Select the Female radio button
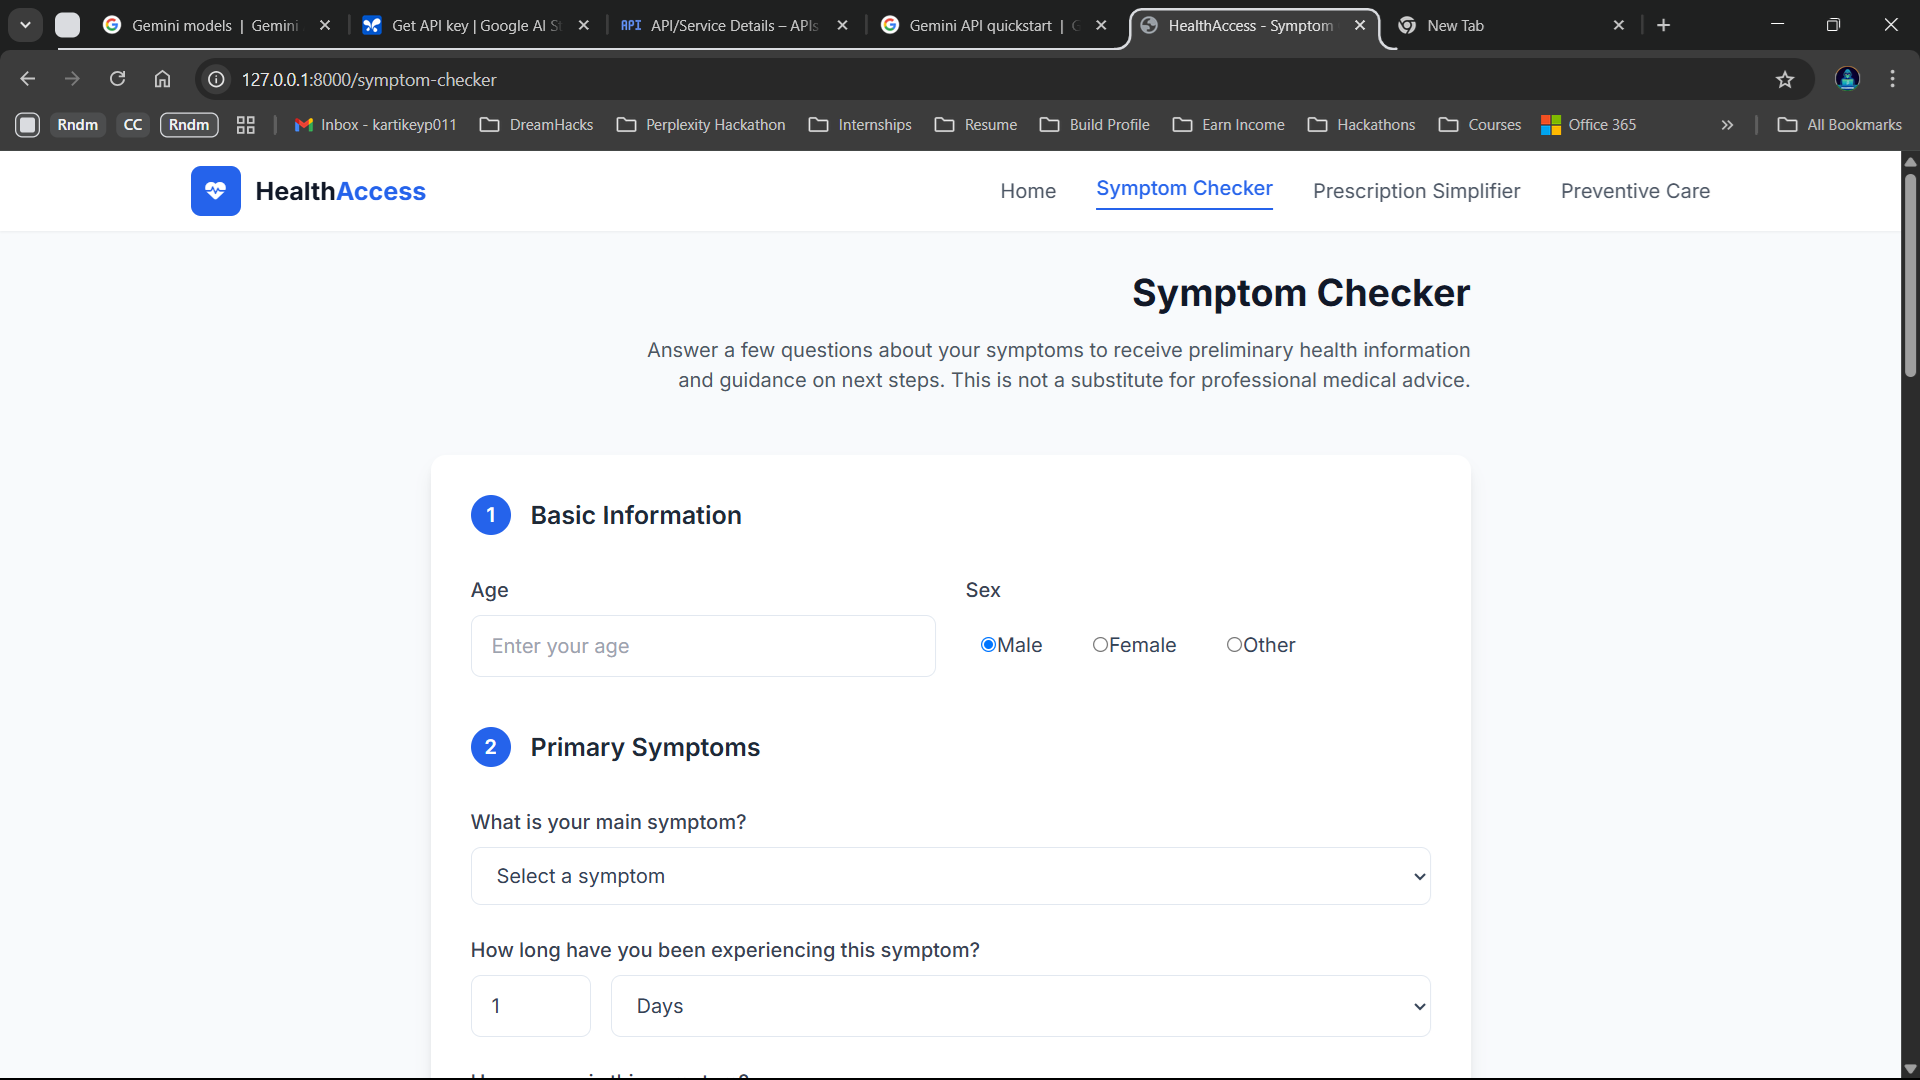The image size is (1920, 1080). (x=1100, y=645)
